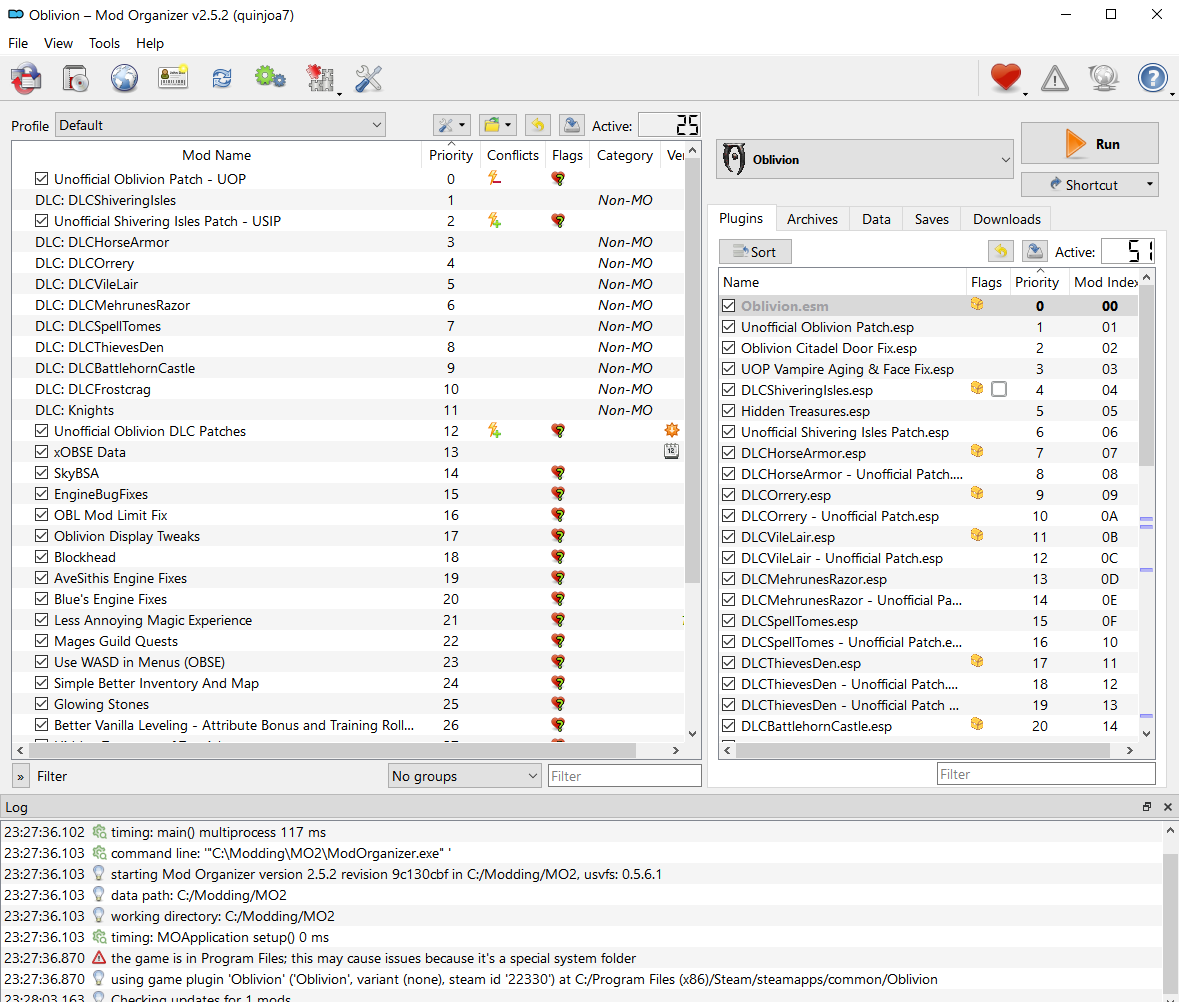Click the Update globe icon
The width and height of the screenshot is (1179, 1002).
coord(1104,78)
